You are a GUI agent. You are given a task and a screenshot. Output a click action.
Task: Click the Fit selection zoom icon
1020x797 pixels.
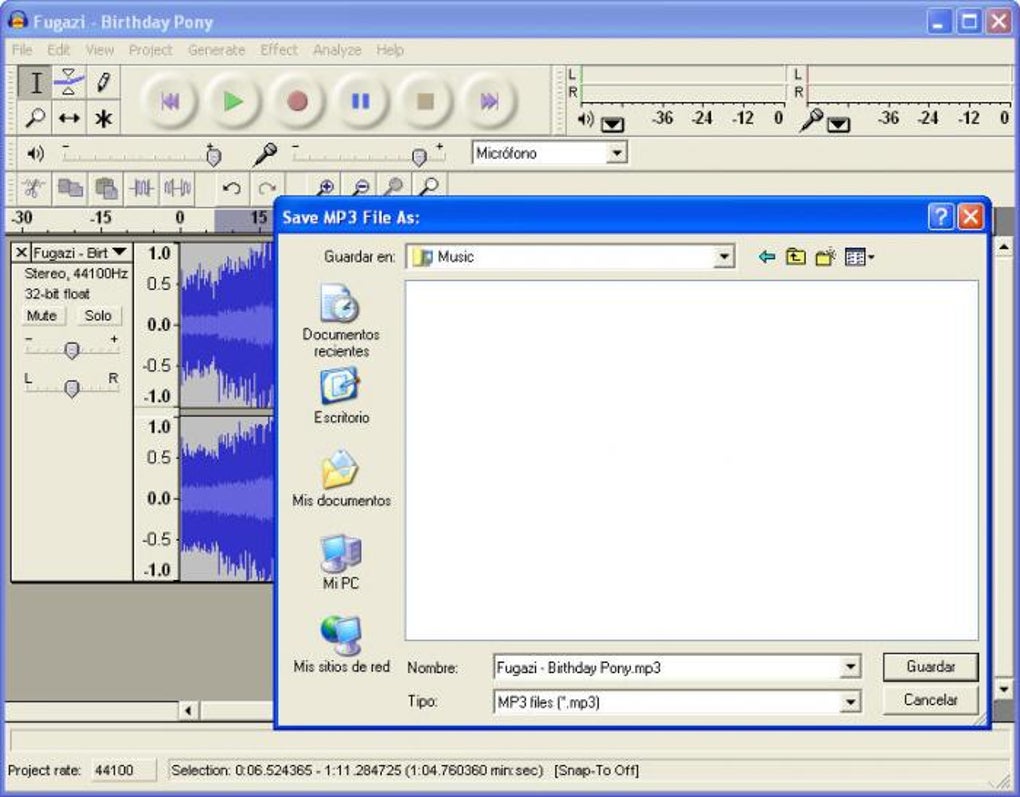tap(394, 187)
